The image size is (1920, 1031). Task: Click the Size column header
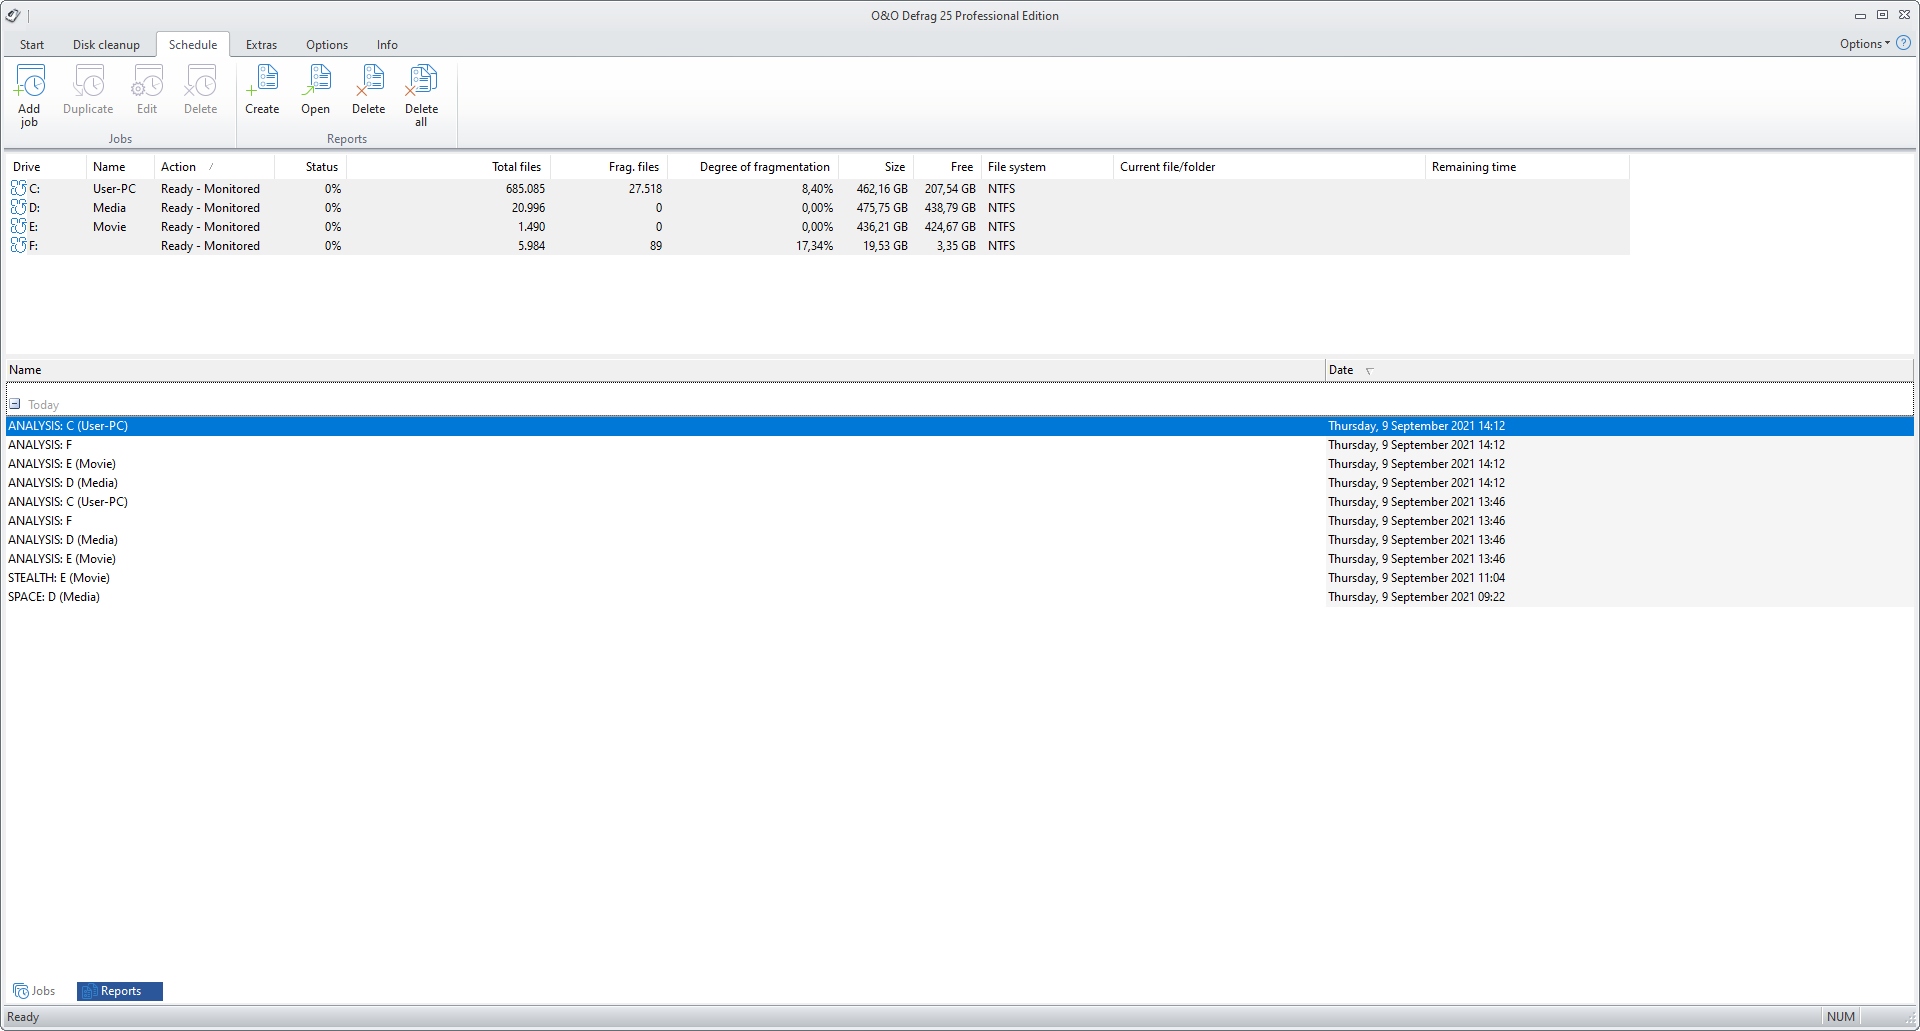click(x=876, y=167)
